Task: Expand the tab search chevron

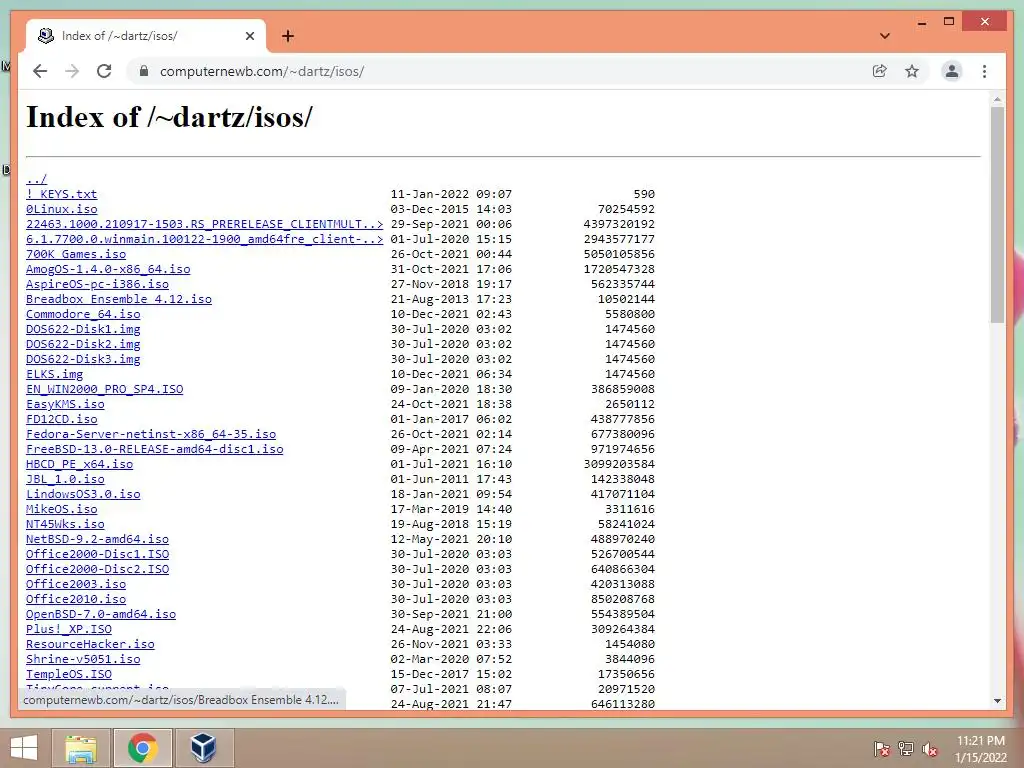Action: tap(885, 36)
